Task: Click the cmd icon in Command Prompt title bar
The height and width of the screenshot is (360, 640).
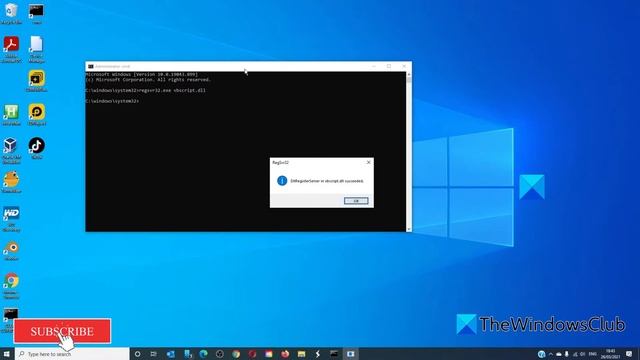Action: click(x=91, y=66)
